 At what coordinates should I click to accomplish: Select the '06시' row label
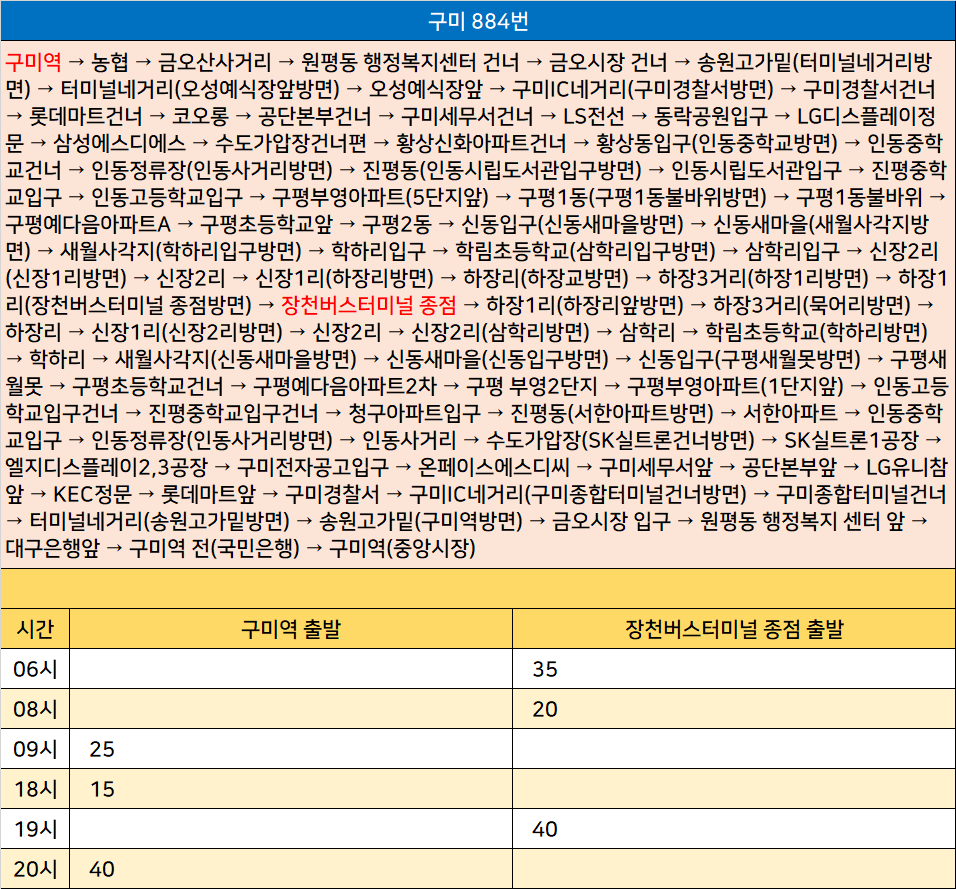click(x=35, y=669)
